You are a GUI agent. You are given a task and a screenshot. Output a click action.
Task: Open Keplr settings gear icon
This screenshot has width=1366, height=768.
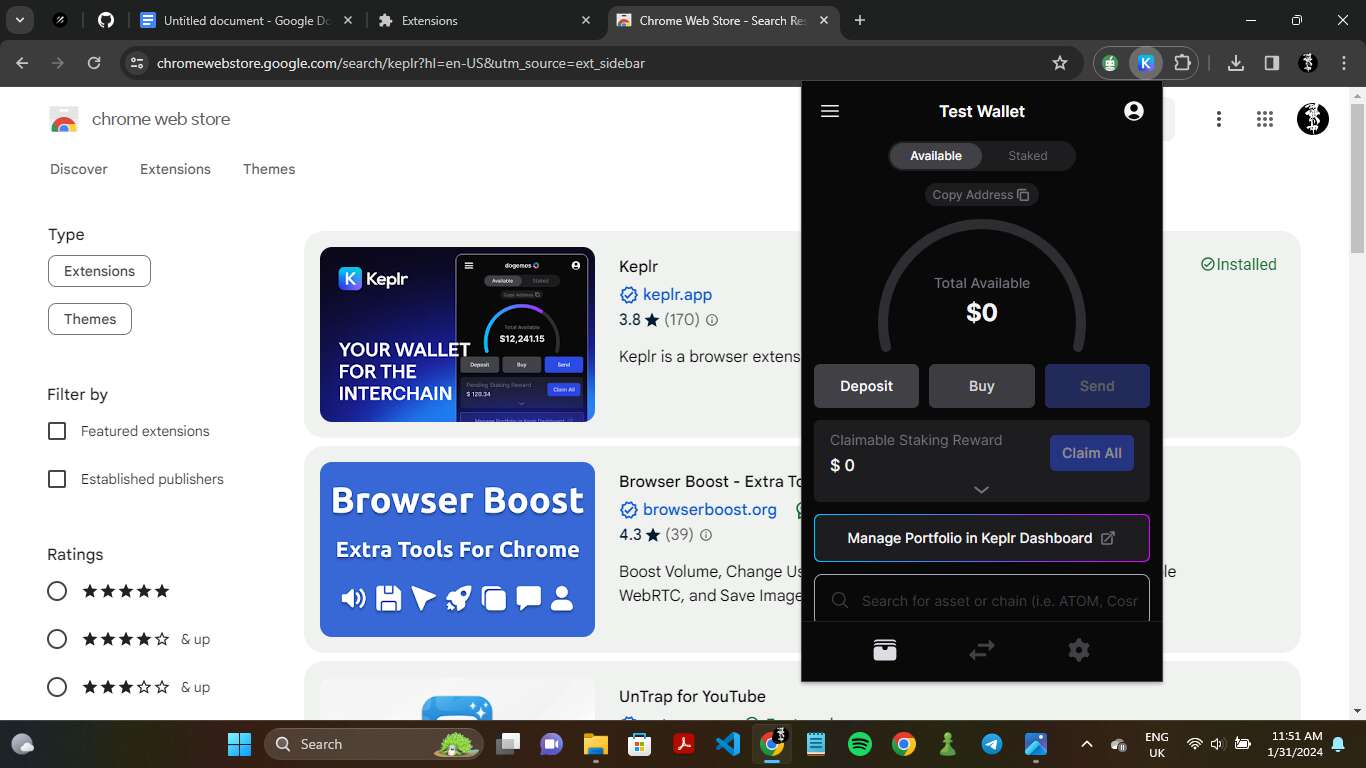click(x=1078, y=650)
